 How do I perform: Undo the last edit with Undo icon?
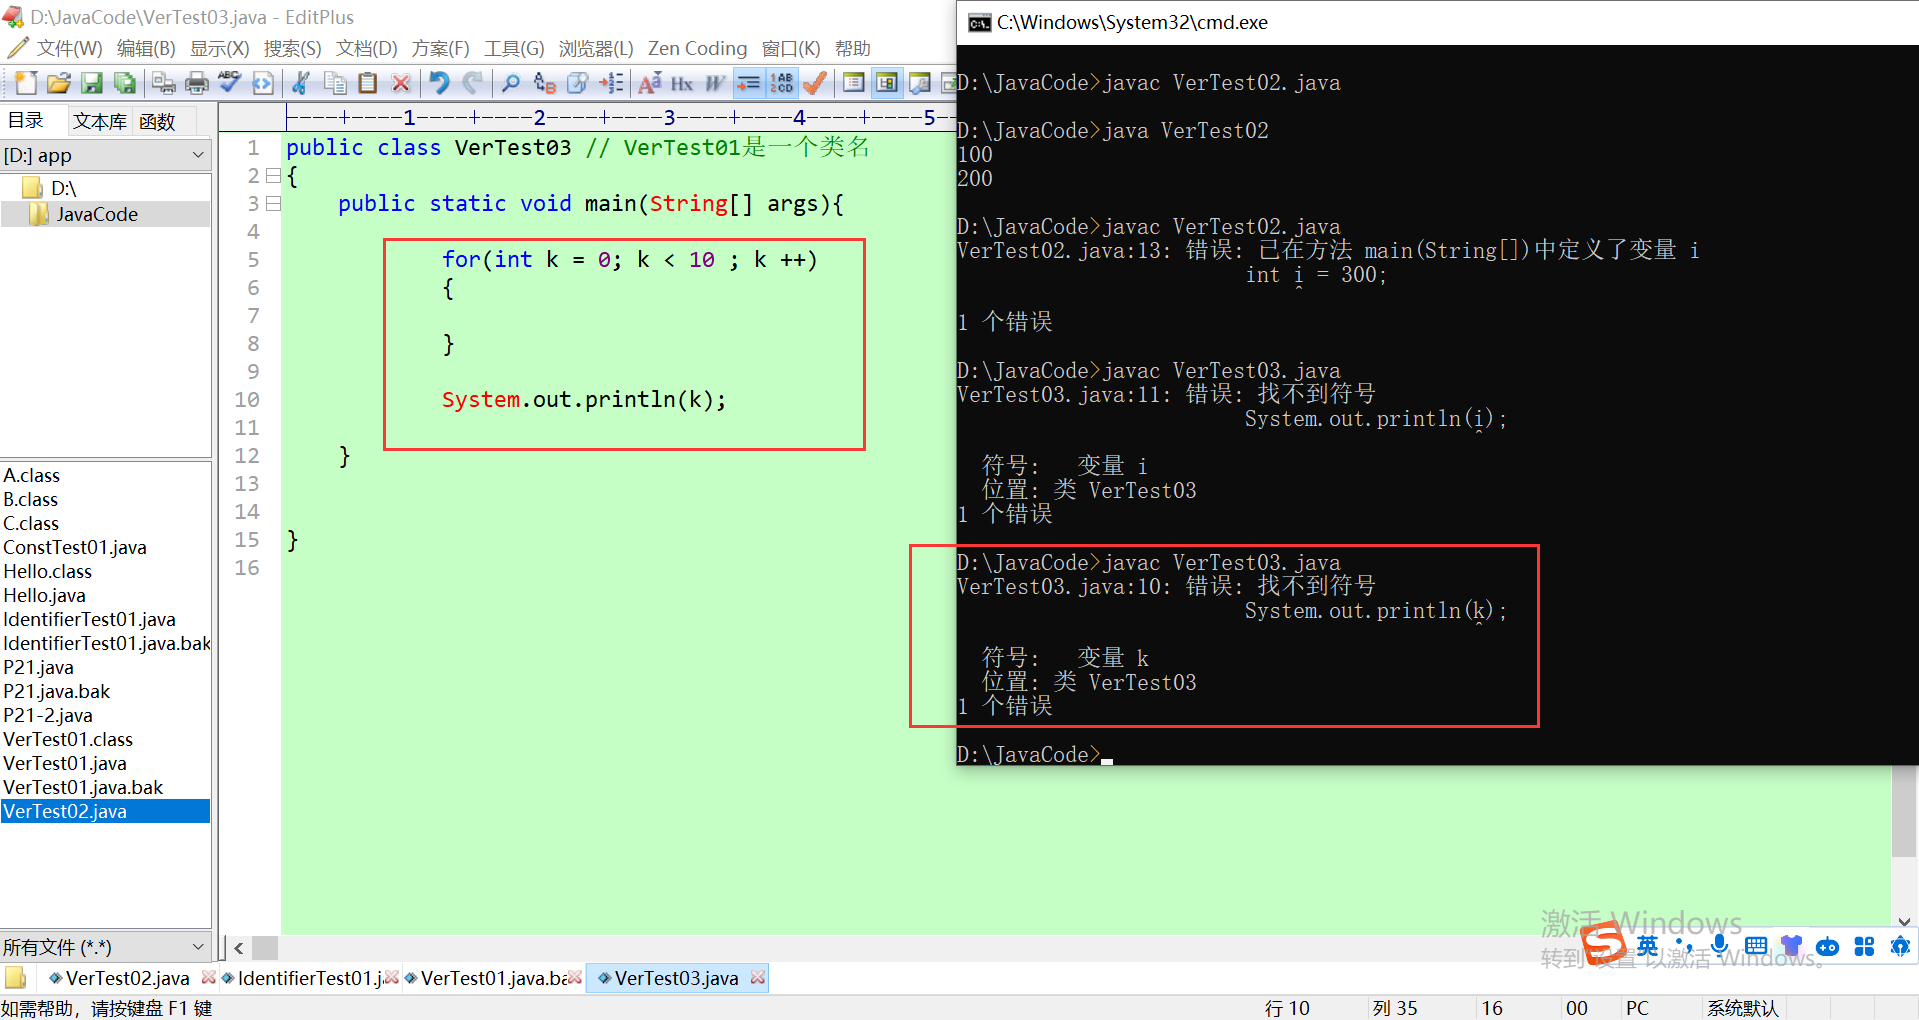coord(439,83)
